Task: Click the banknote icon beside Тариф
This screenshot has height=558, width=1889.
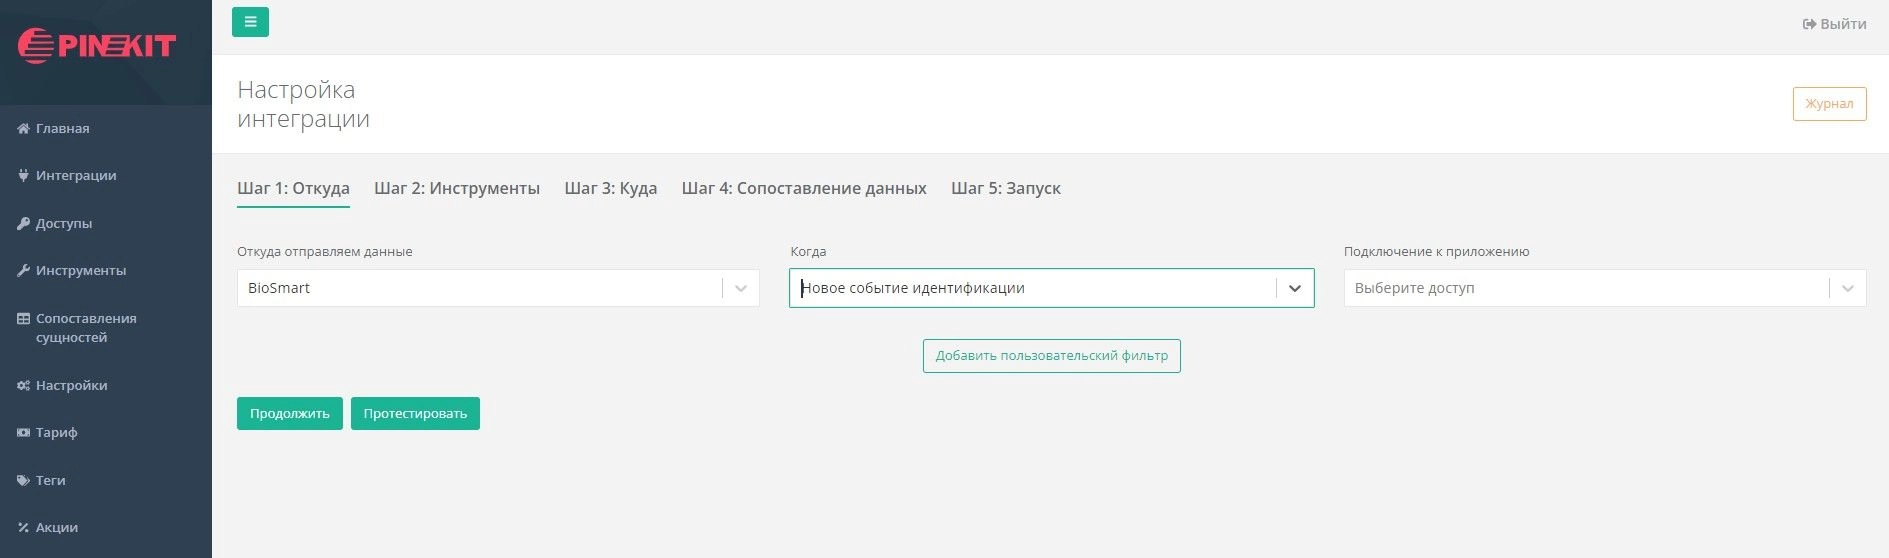Action: pyautogui.click(x=23, y=433)
